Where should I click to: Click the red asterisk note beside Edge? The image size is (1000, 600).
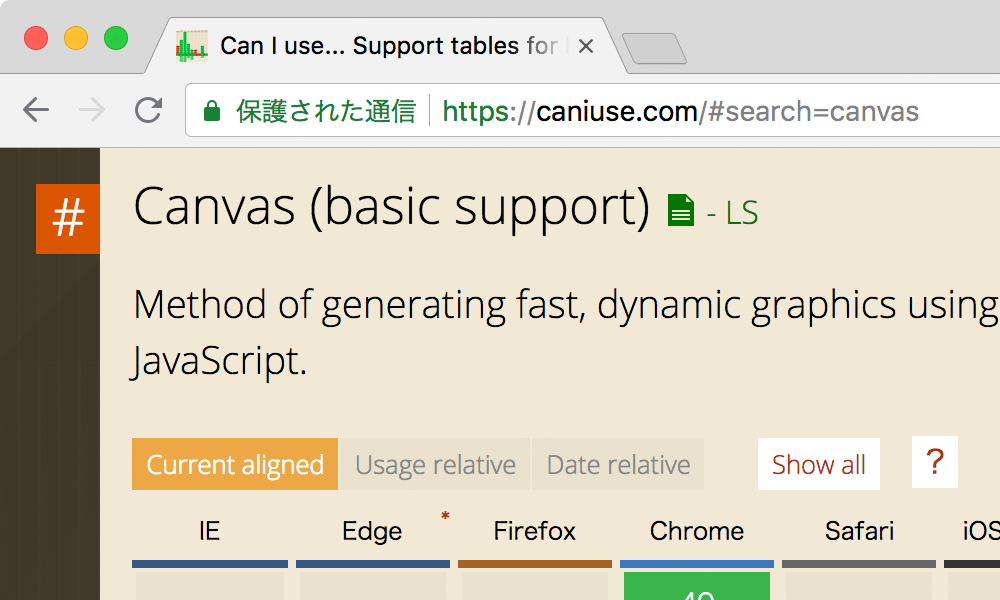(x=445, y=515)
